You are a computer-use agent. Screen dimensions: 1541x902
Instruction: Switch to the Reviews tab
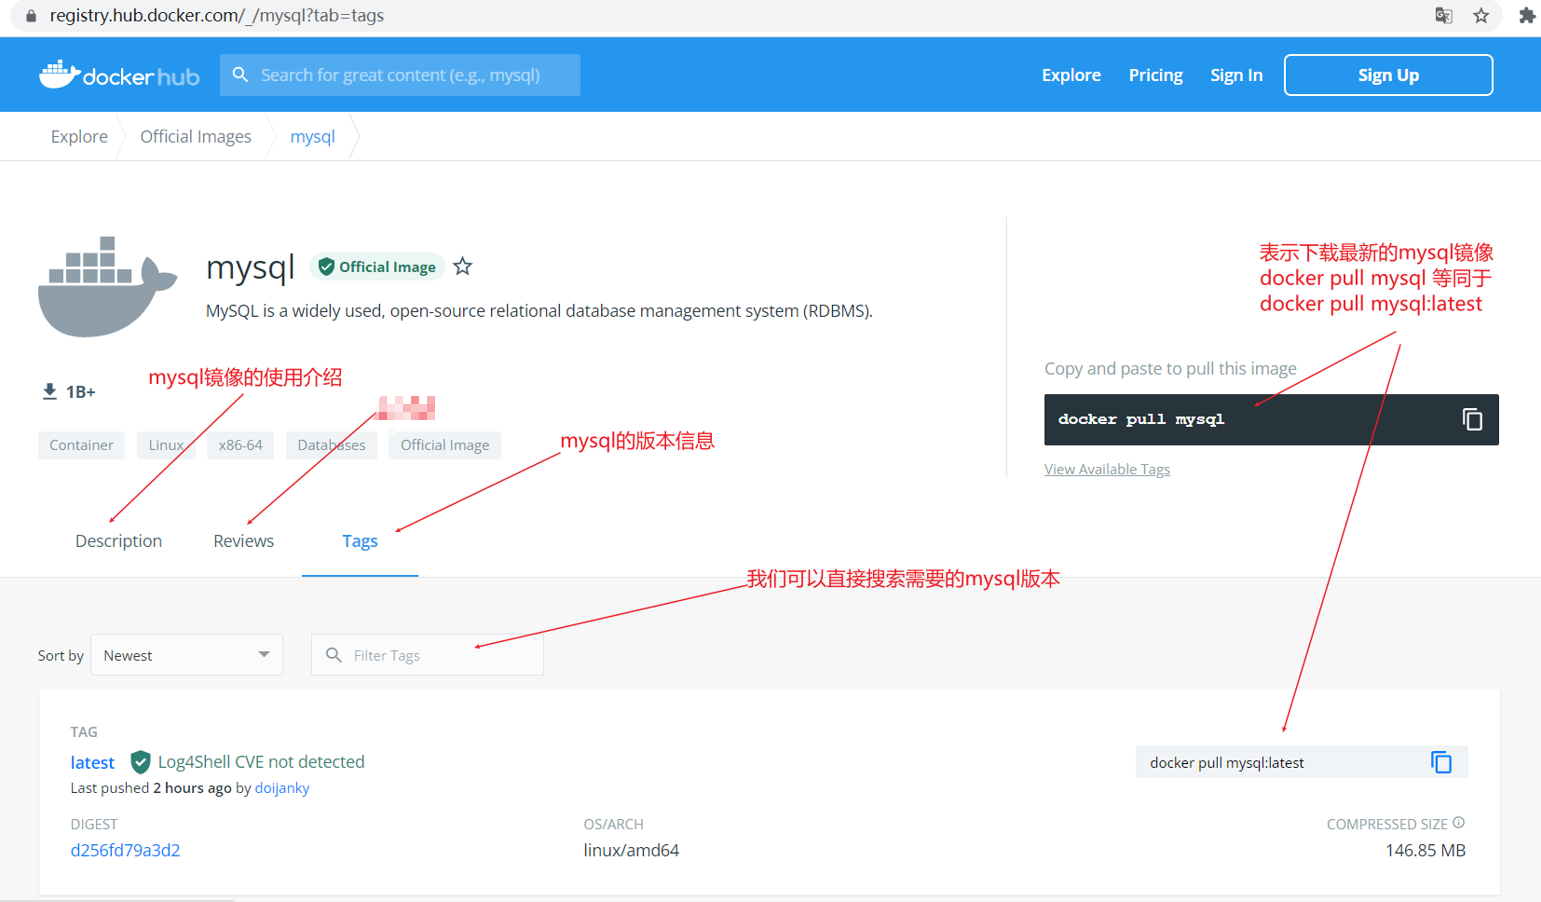(x=243, y=541)
